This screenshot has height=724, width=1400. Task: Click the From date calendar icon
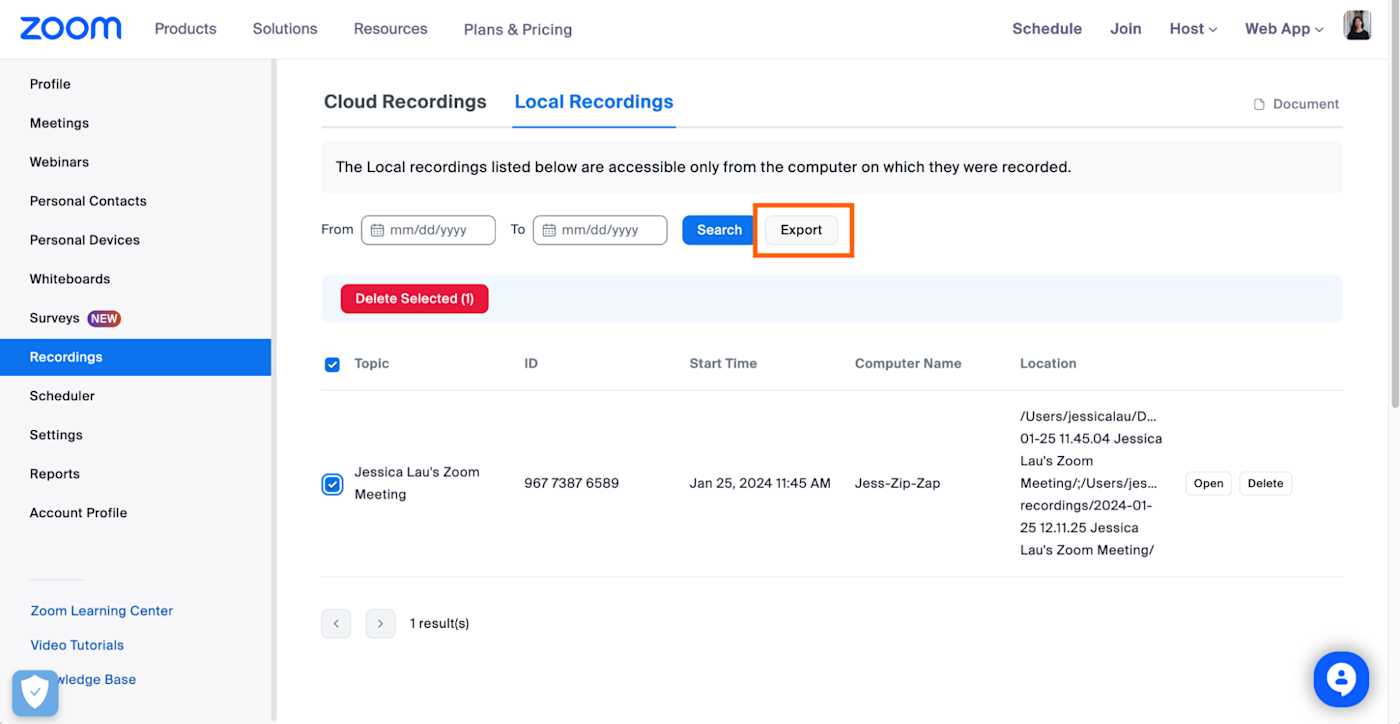pos(377,230)
